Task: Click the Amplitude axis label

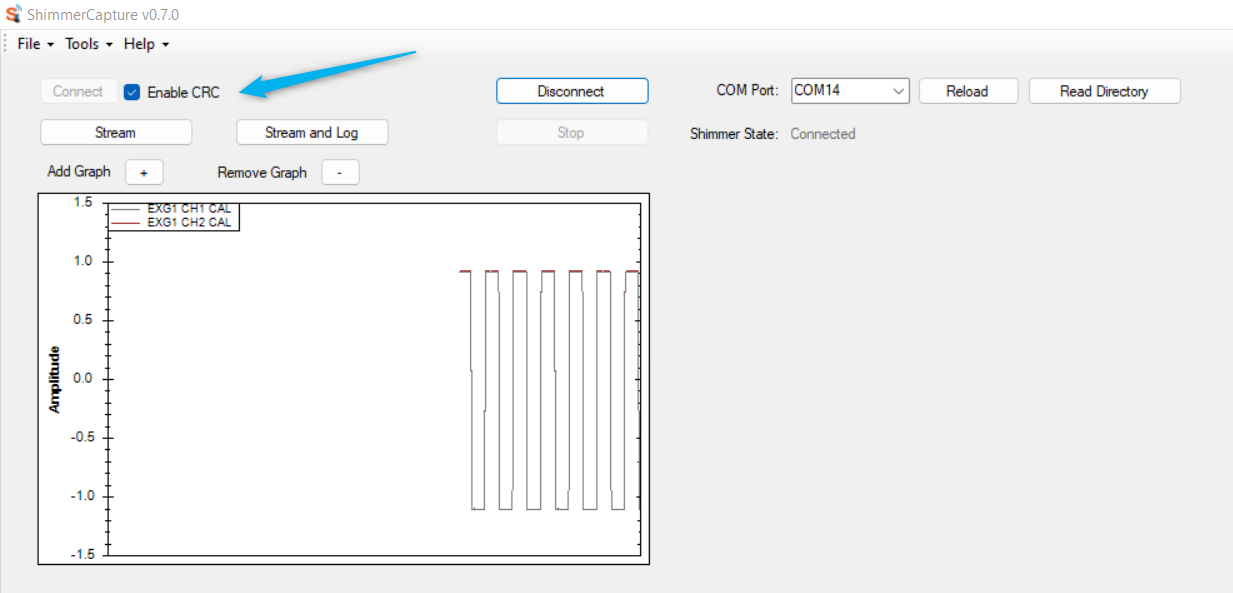Action: point(54,379)
